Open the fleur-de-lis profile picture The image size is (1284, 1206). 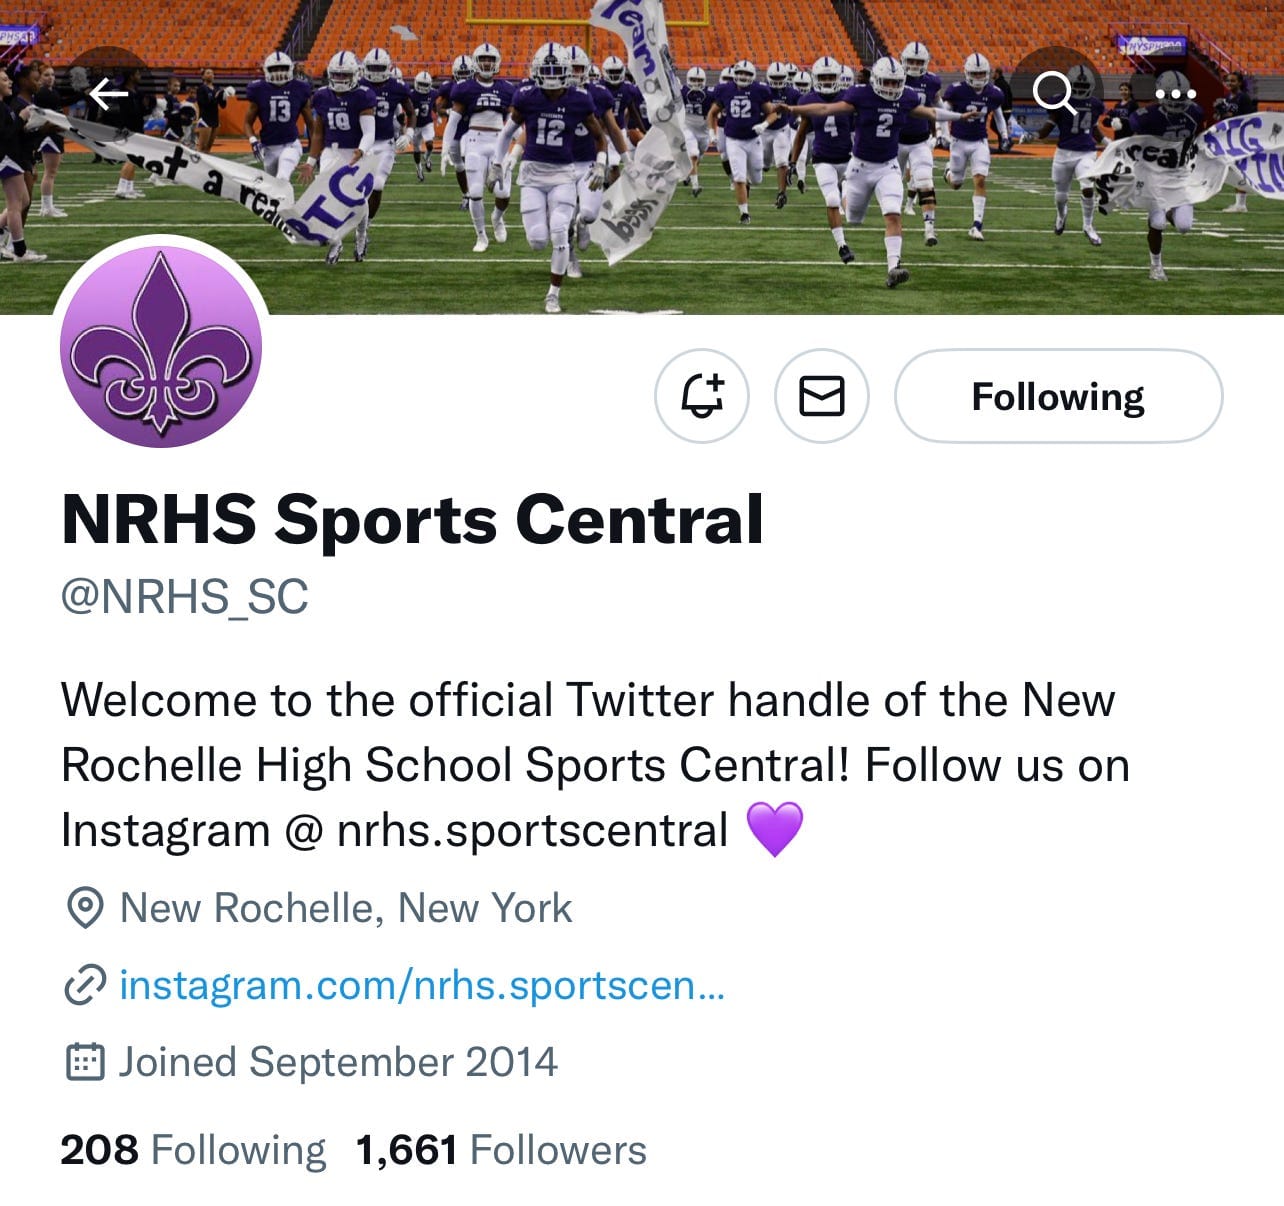pos(161,346)
